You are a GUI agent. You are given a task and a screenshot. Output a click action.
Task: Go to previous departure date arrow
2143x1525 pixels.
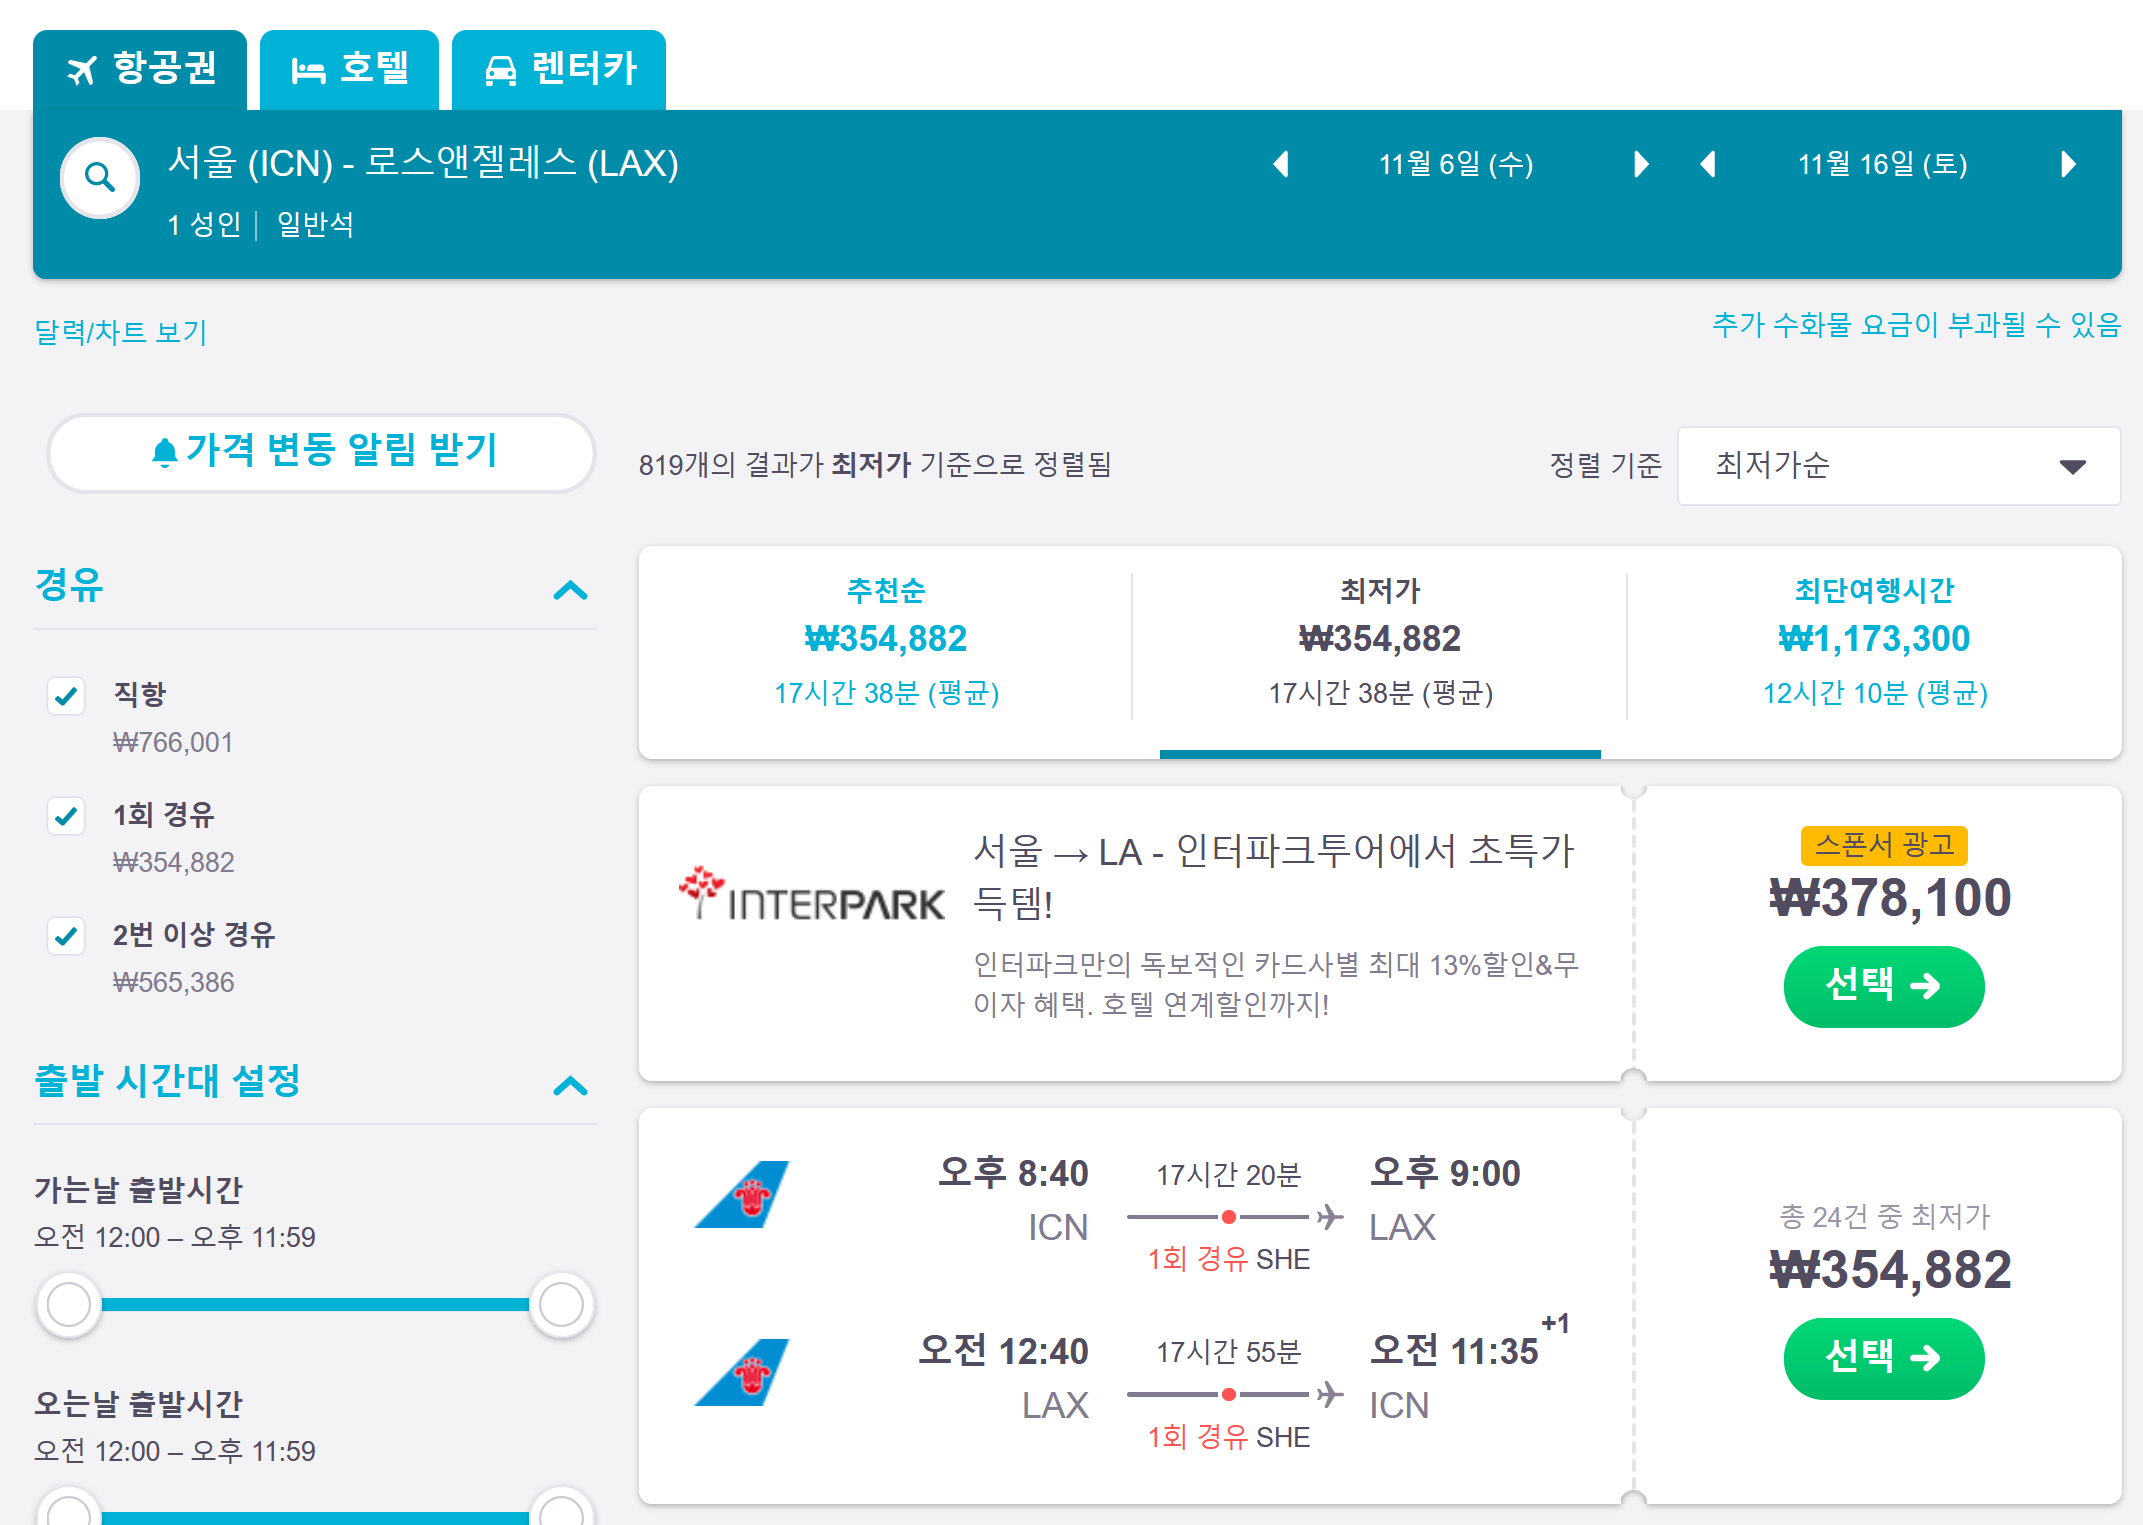coord(1281,164)
